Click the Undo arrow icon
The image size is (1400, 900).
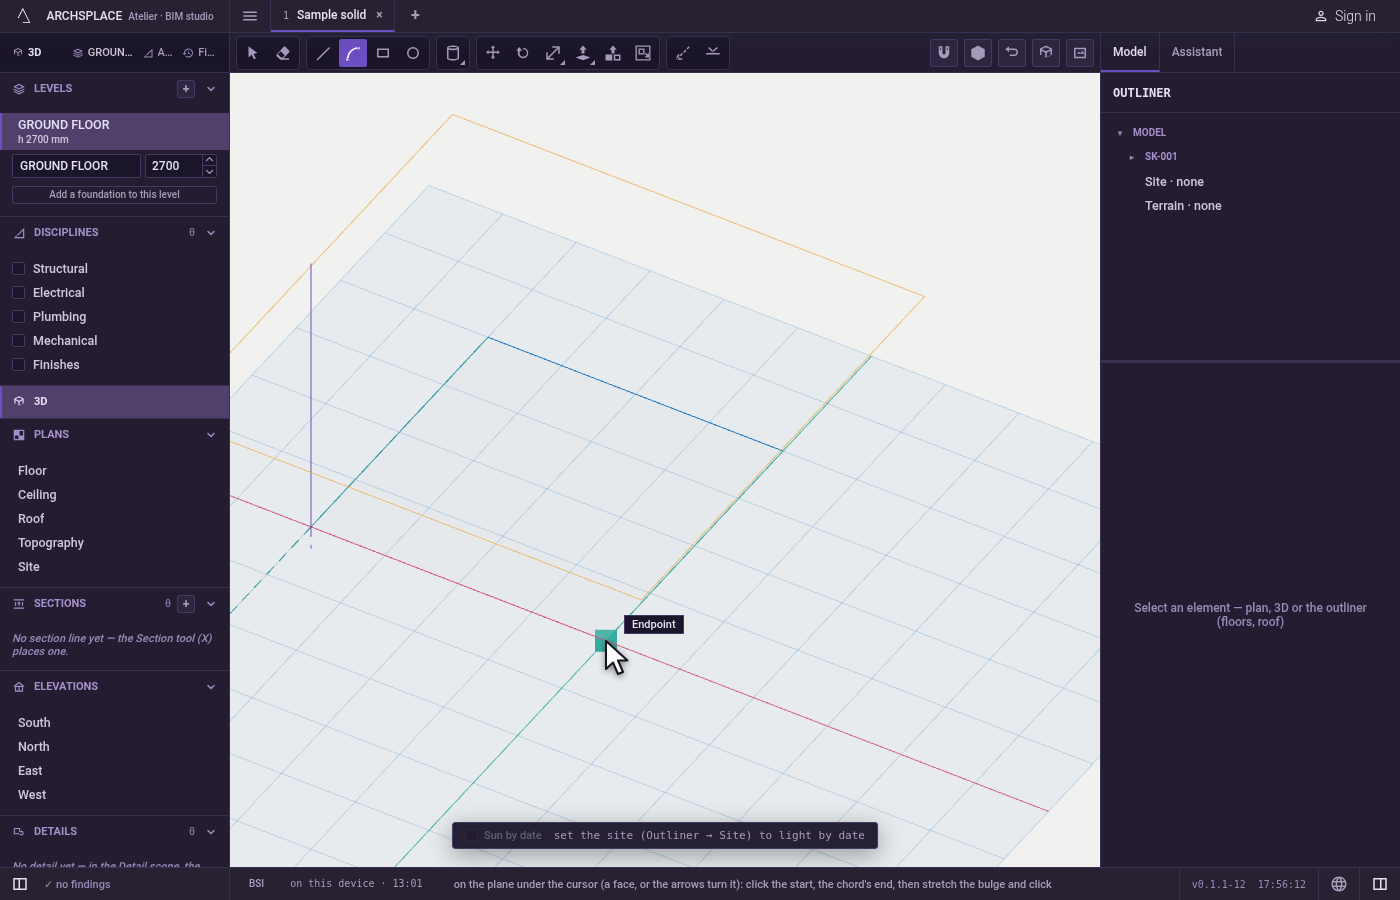(x=1012, y=53)
